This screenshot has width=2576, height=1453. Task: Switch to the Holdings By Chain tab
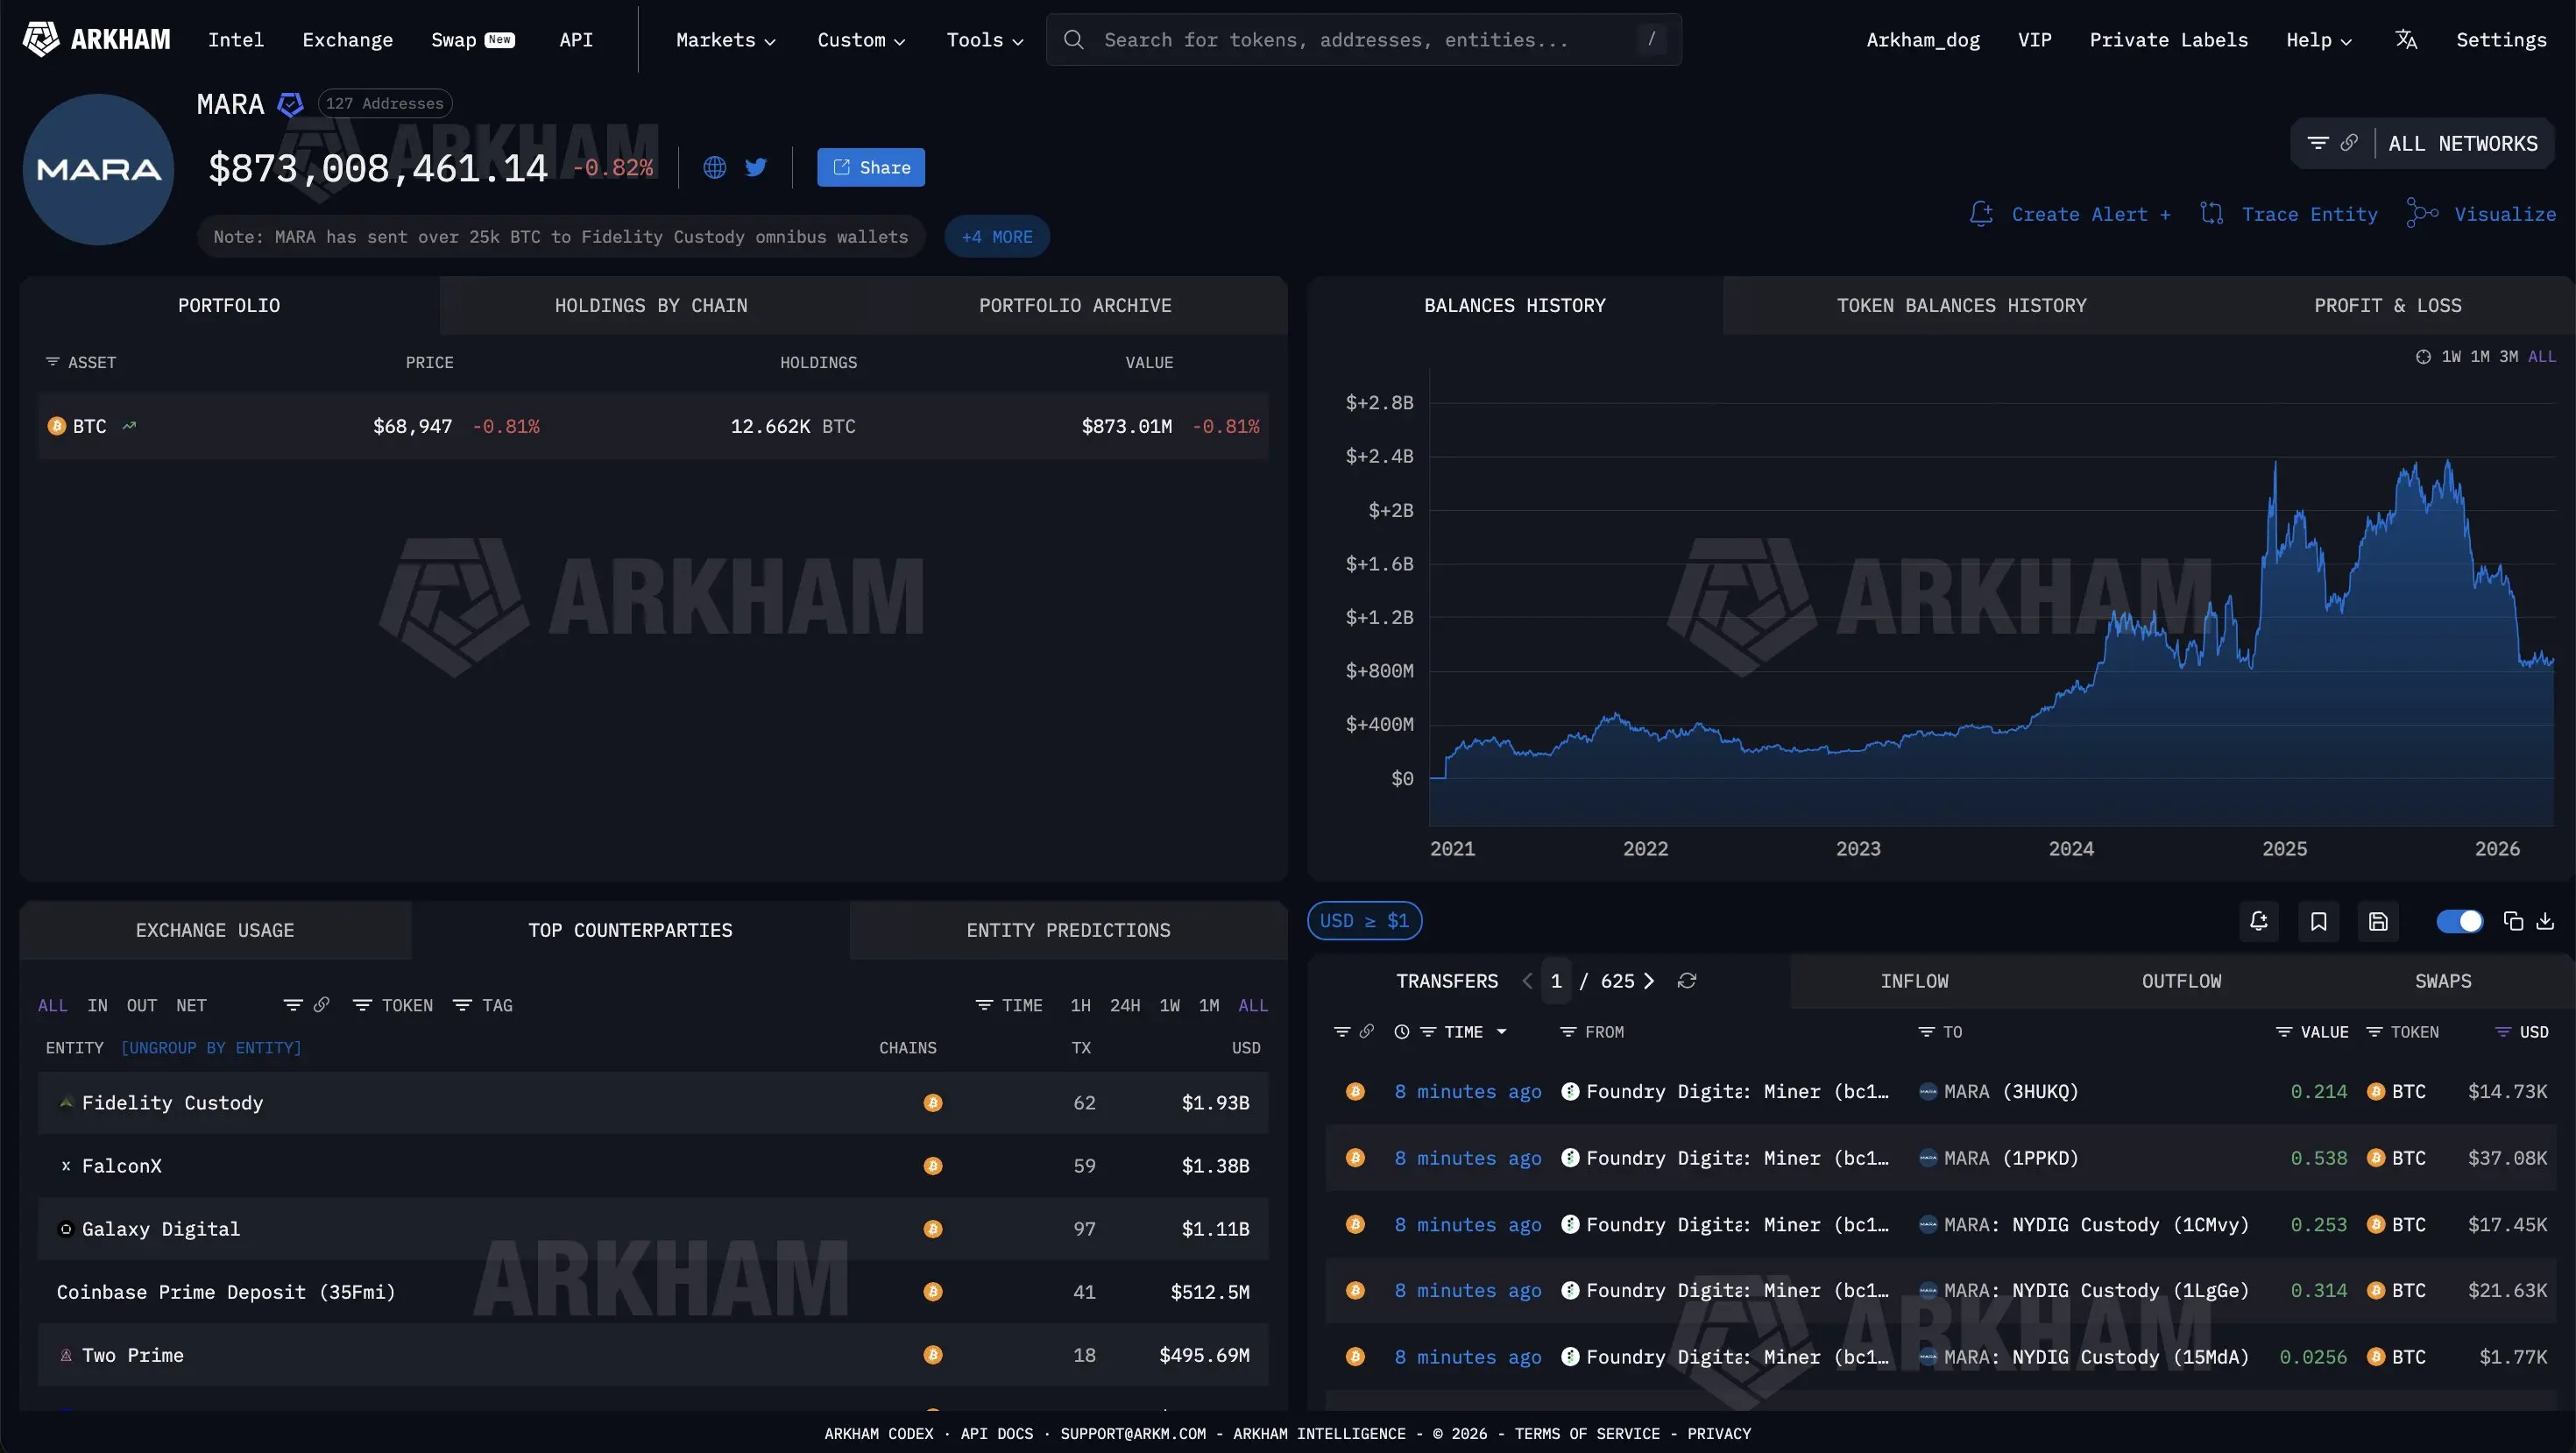(x=651, y=306)
